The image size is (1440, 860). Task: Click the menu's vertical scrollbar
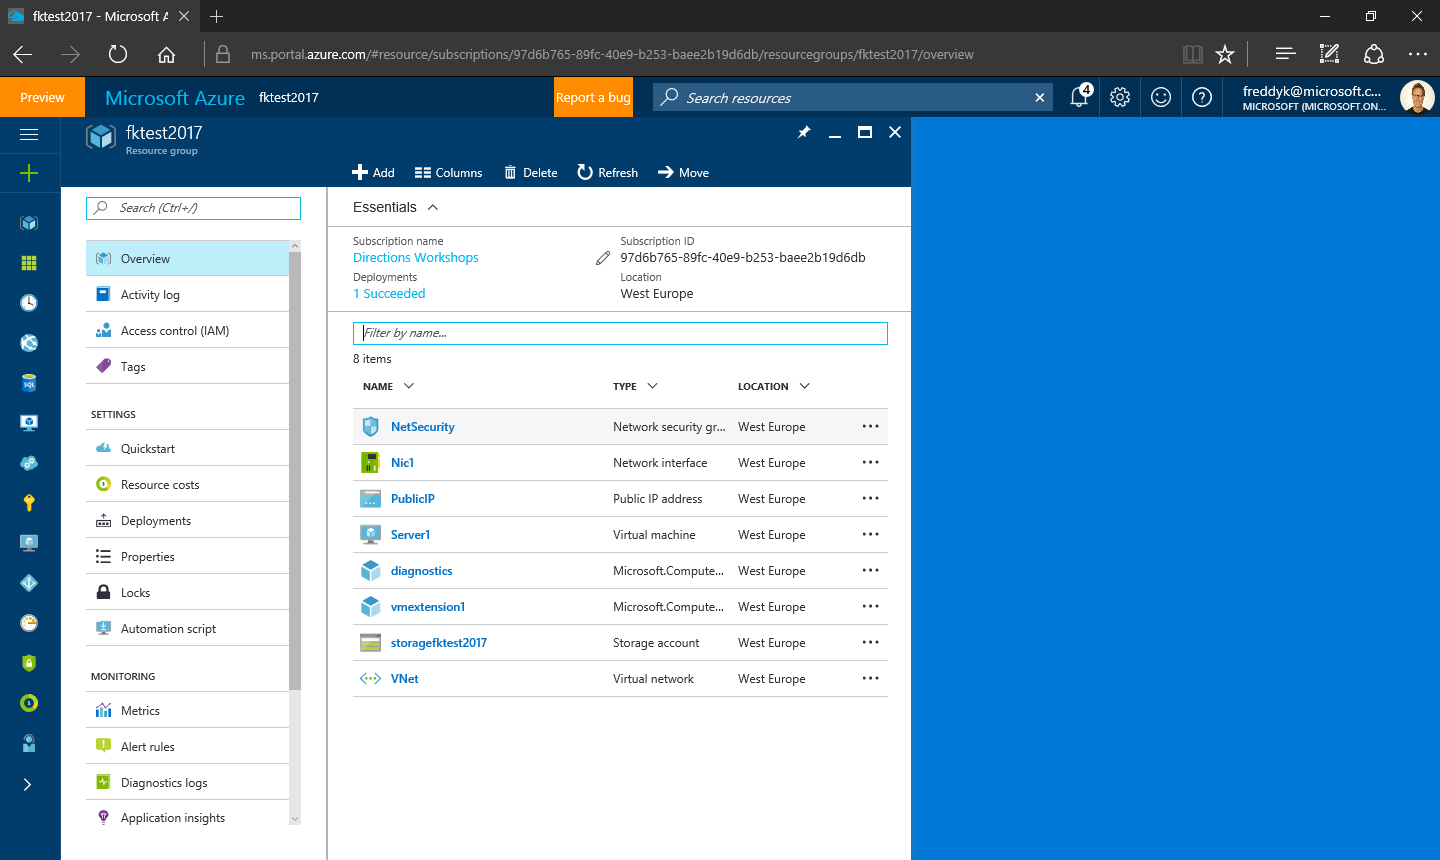pyautogui.click(x=295, y=470)
